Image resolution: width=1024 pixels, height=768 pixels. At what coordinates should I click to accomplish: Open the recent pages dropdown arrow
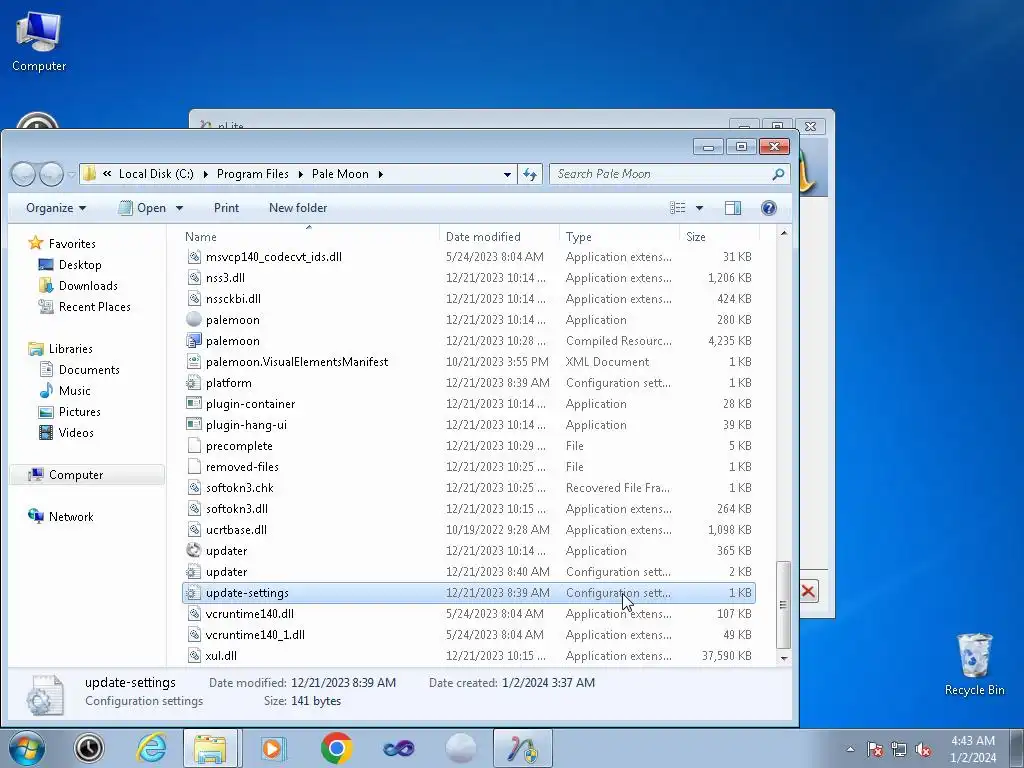71,175
